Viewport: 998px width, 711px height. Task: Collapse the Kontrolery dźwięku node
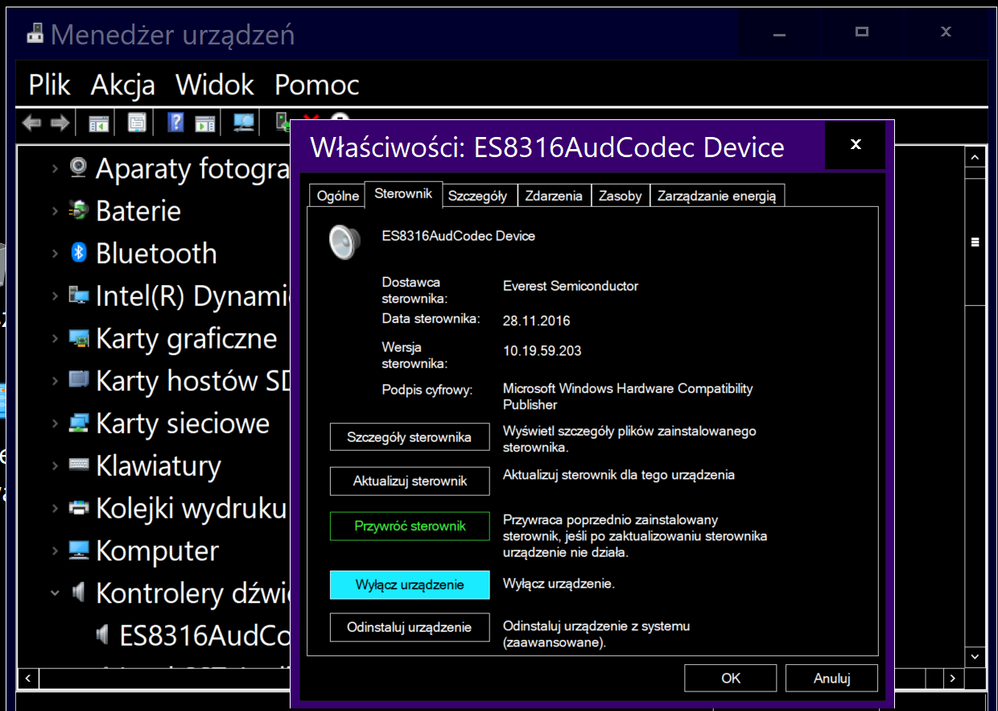pyautogui.click(x=55, y=593)
